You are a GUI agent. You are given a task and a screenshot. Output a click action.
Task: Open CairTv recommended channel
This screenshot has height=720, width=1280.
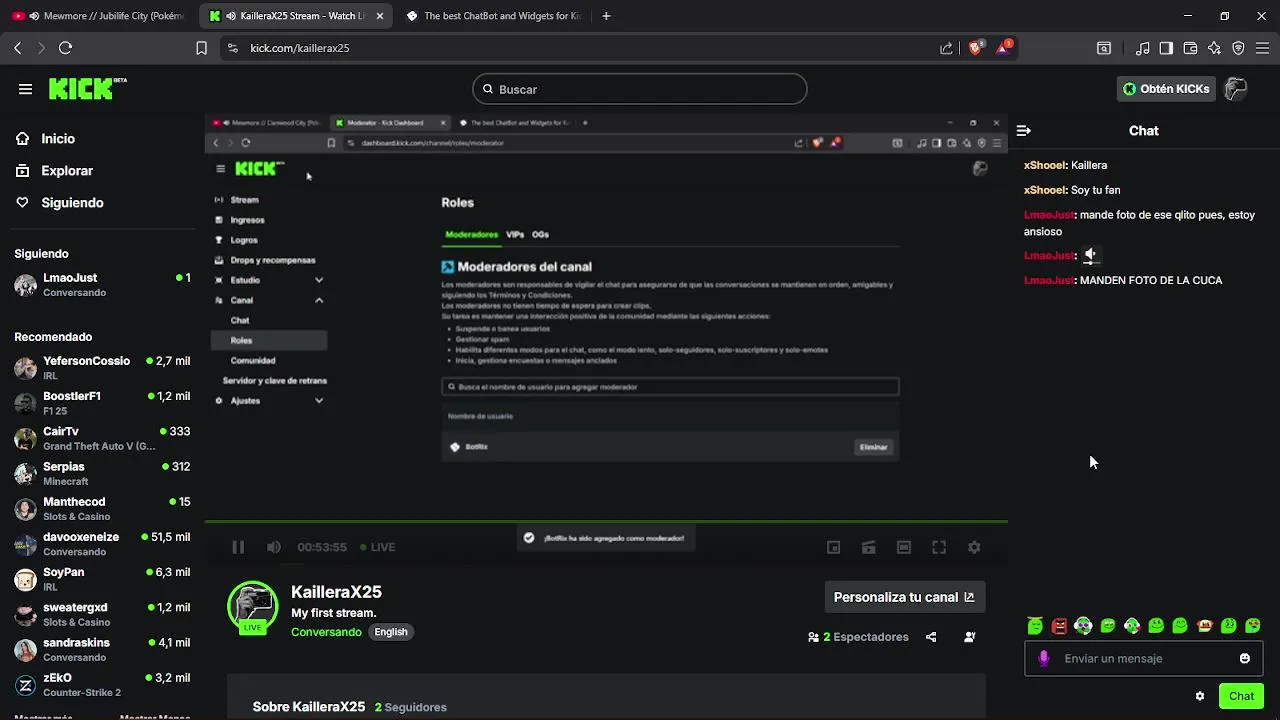pos(102,438)
